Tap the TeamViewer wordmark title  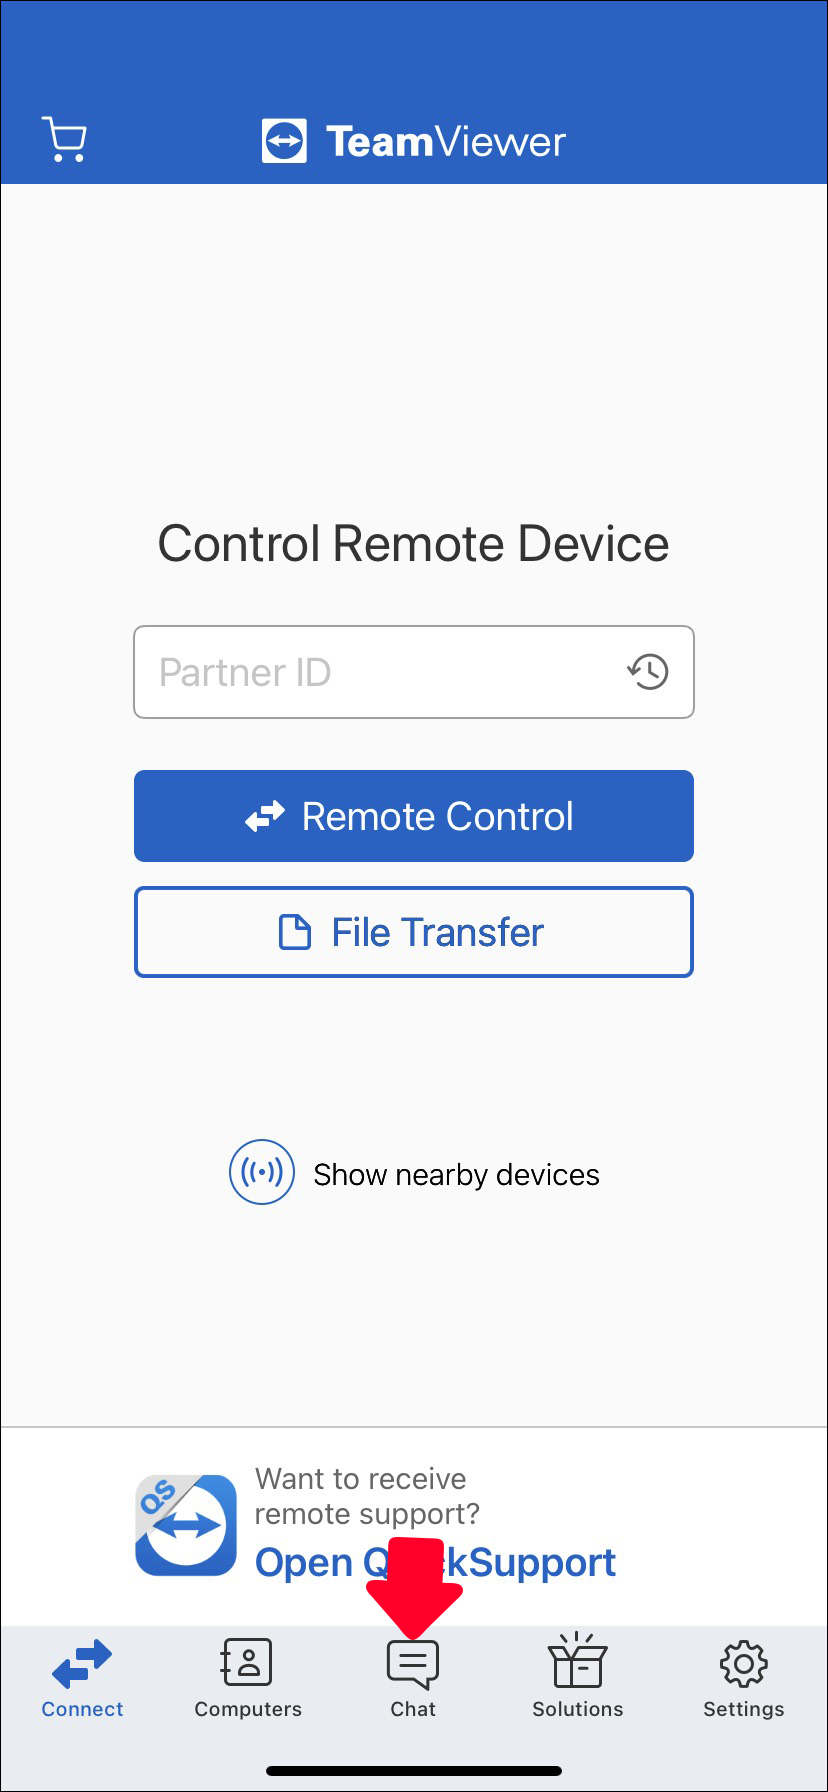coord(446,141)
